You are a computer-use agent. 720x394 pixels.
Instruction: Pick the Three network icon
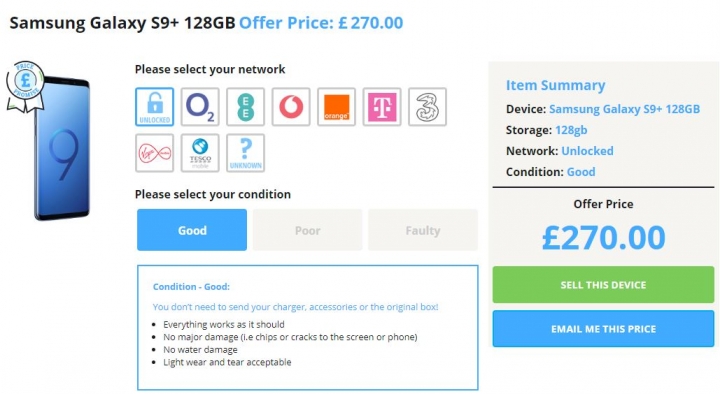tap(428, 107)
